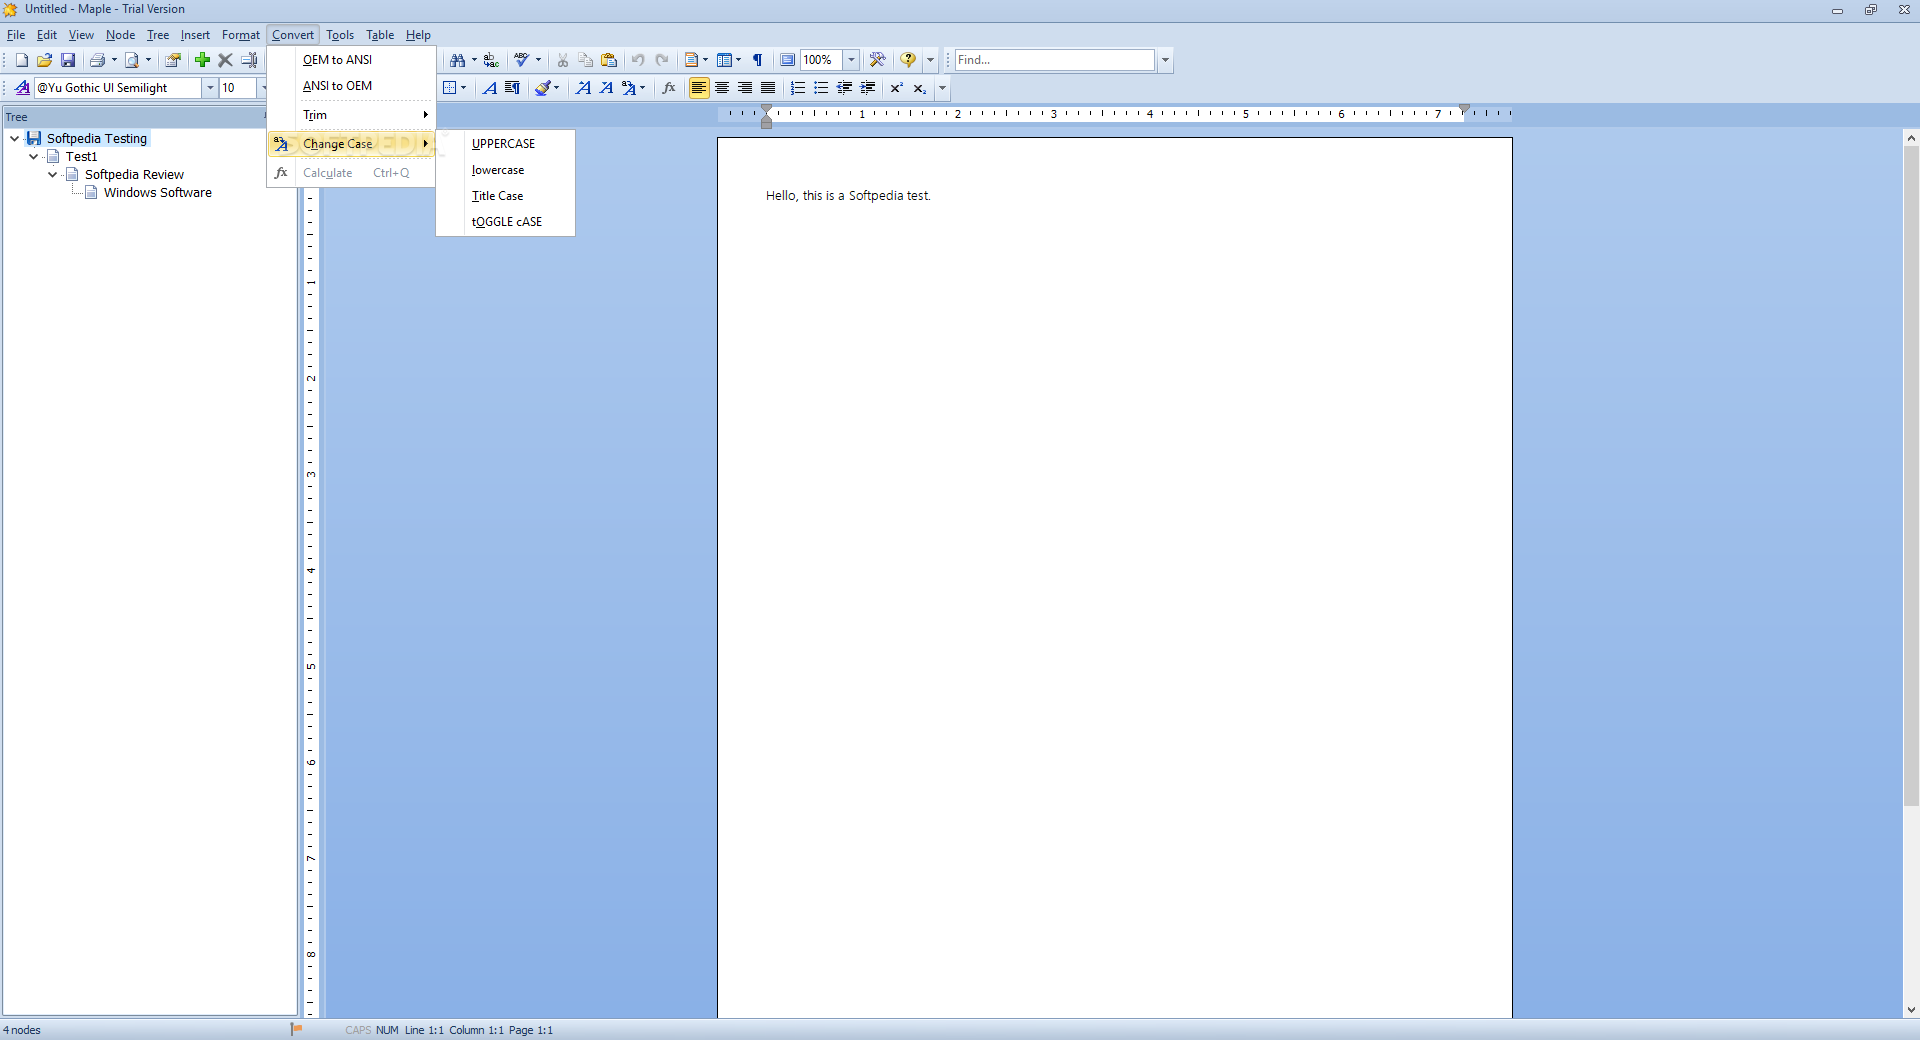Toggle numbered list formatting

pos(798,88)
